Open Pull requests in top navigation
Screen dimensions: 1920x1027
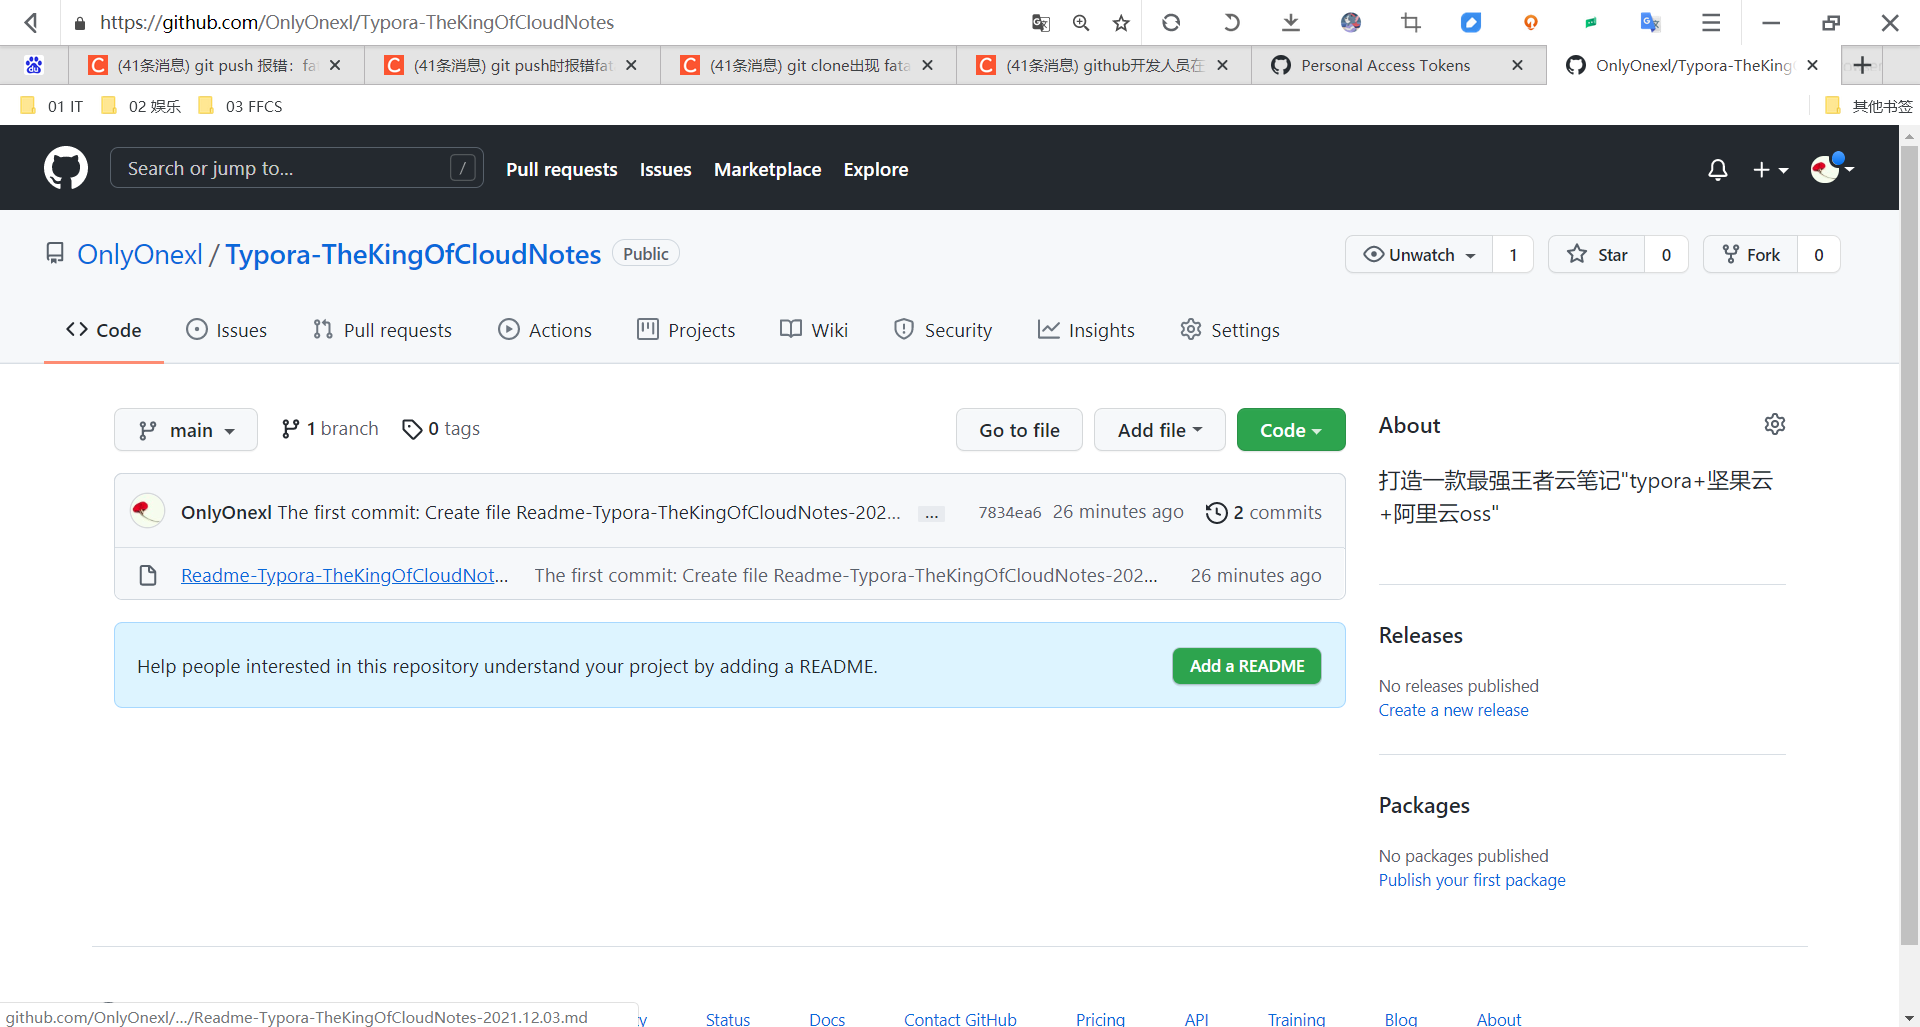pyautogui.click(x=562, y=169)
